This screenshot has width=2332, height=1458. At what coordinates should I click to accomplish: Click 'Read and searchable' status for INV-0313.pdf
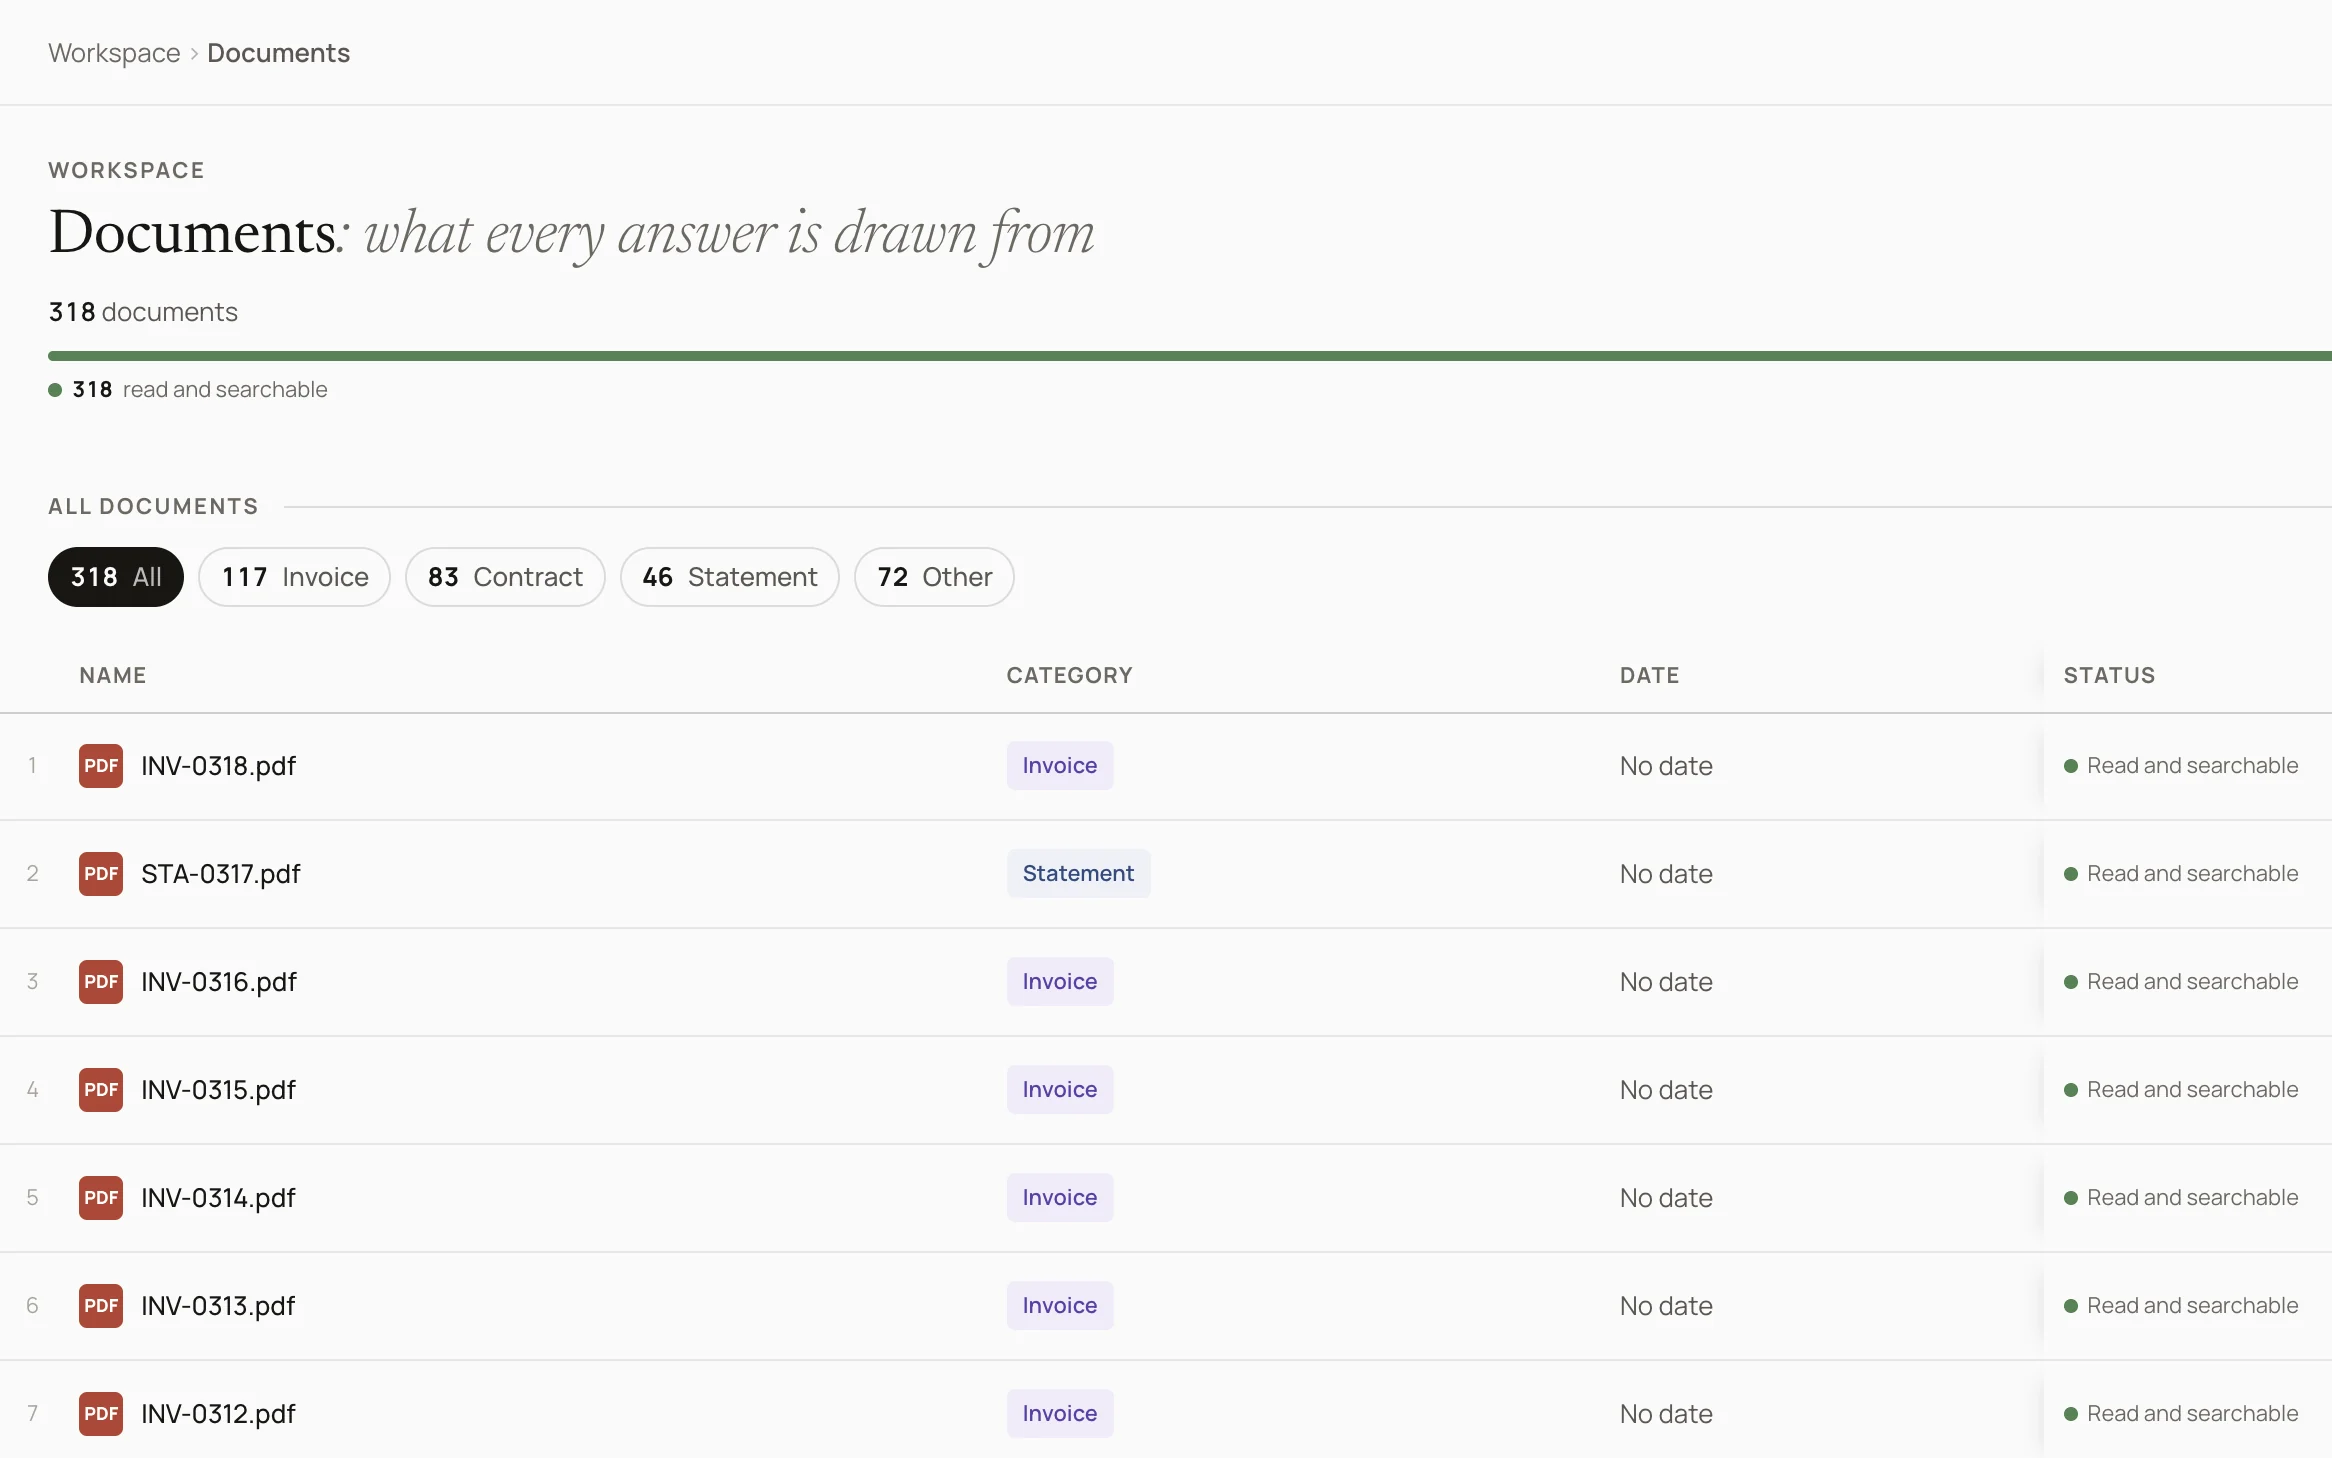pos(2181,1306)
